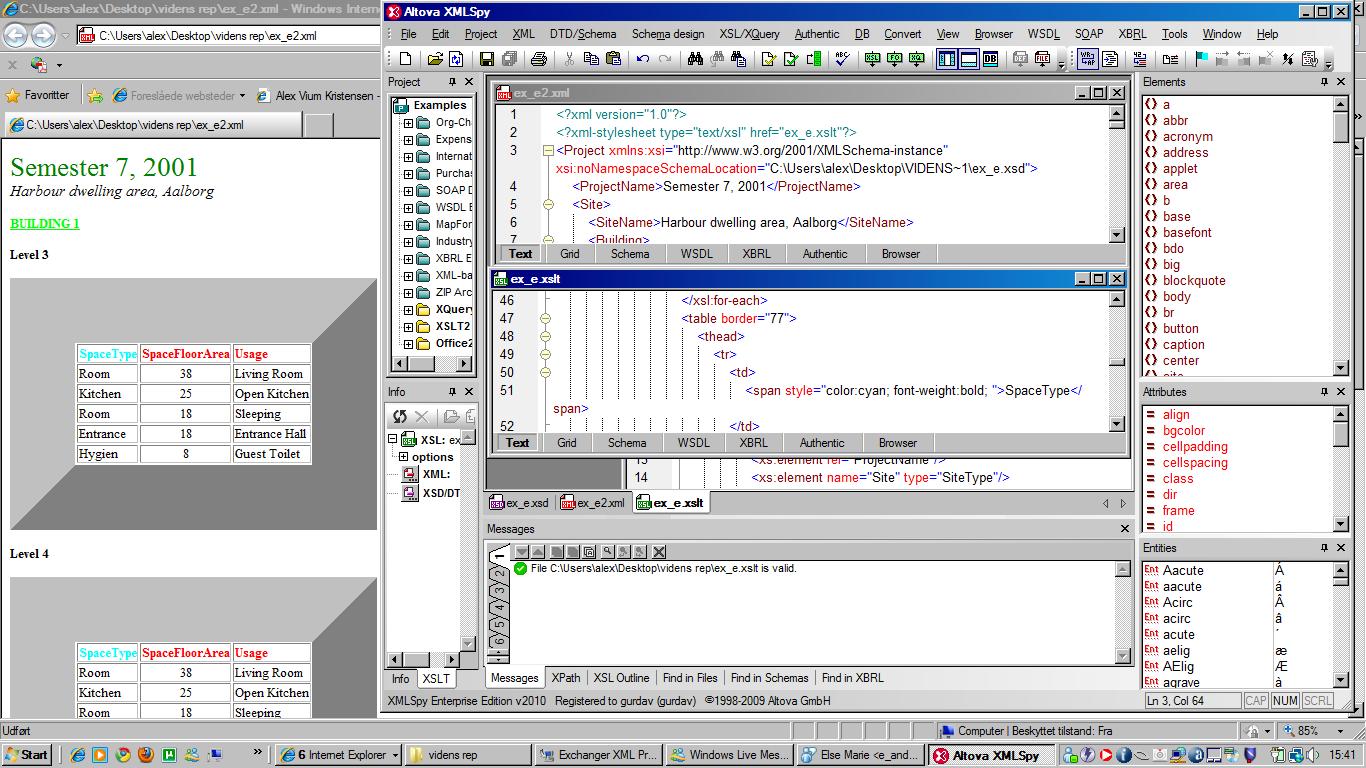
Task: Collapse the Project element on line 3
Action: coord(547,151)
